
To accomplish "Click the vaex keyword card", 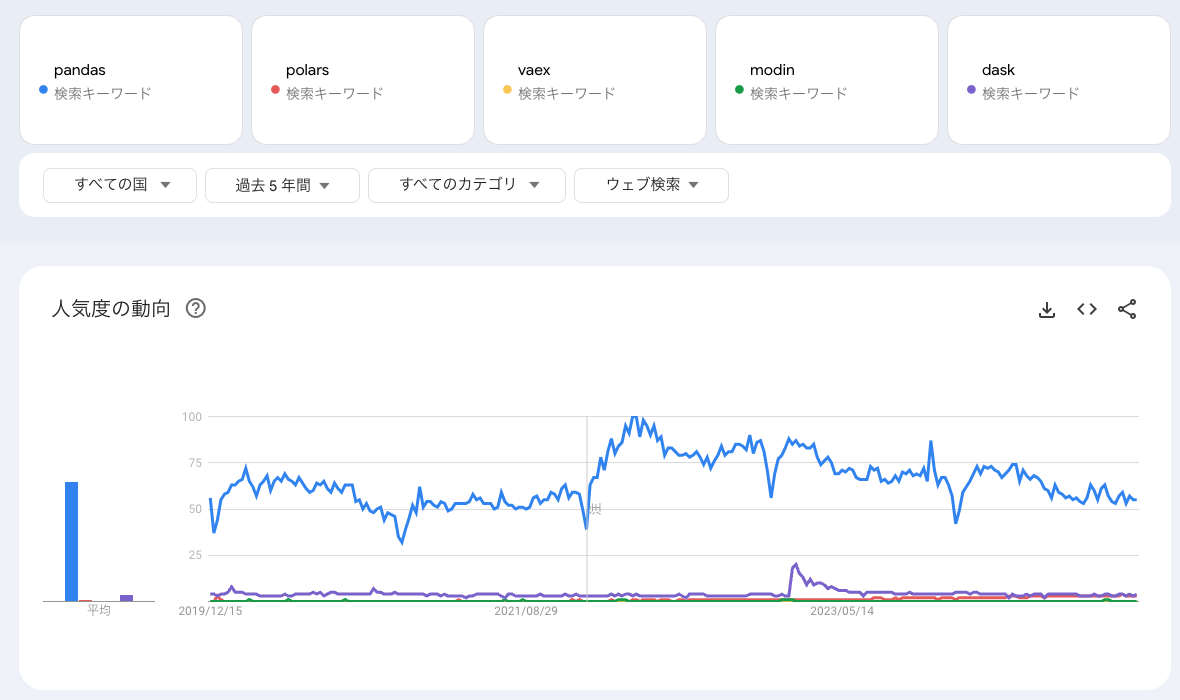I will [594, 80].
